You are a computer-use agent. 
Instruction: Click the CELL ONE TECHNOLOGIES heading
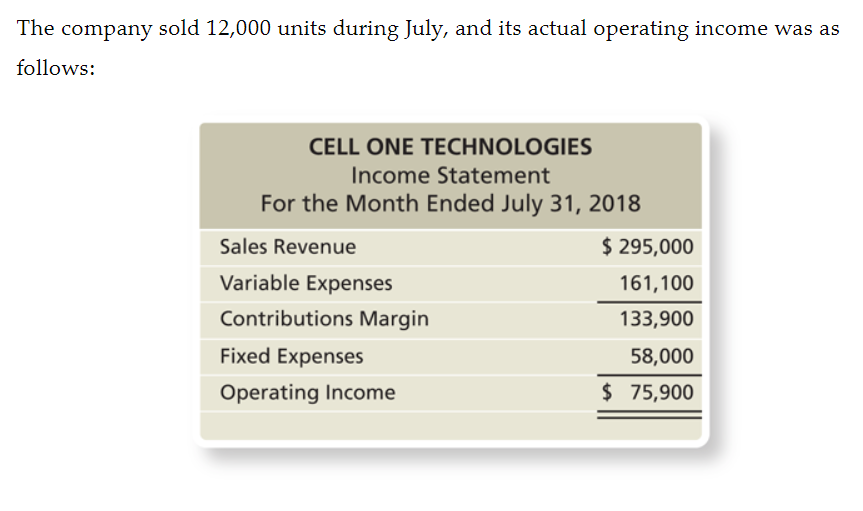pos(450,147)
